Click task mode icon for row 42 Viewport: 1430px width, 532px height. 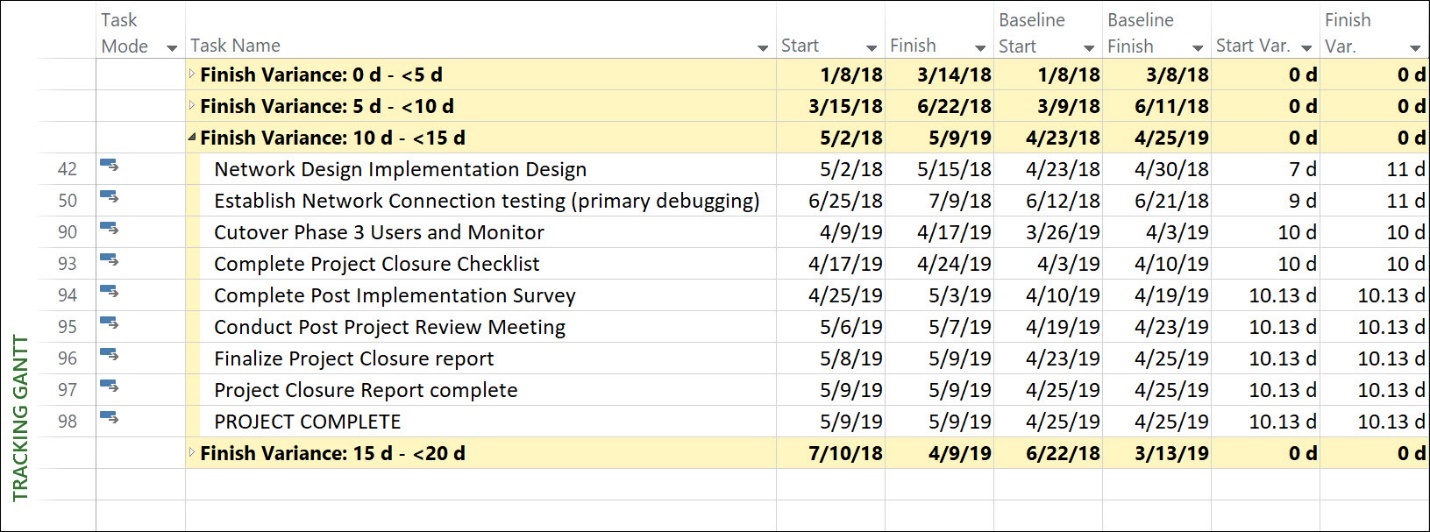pyautogui.click(x=110, y=167)
